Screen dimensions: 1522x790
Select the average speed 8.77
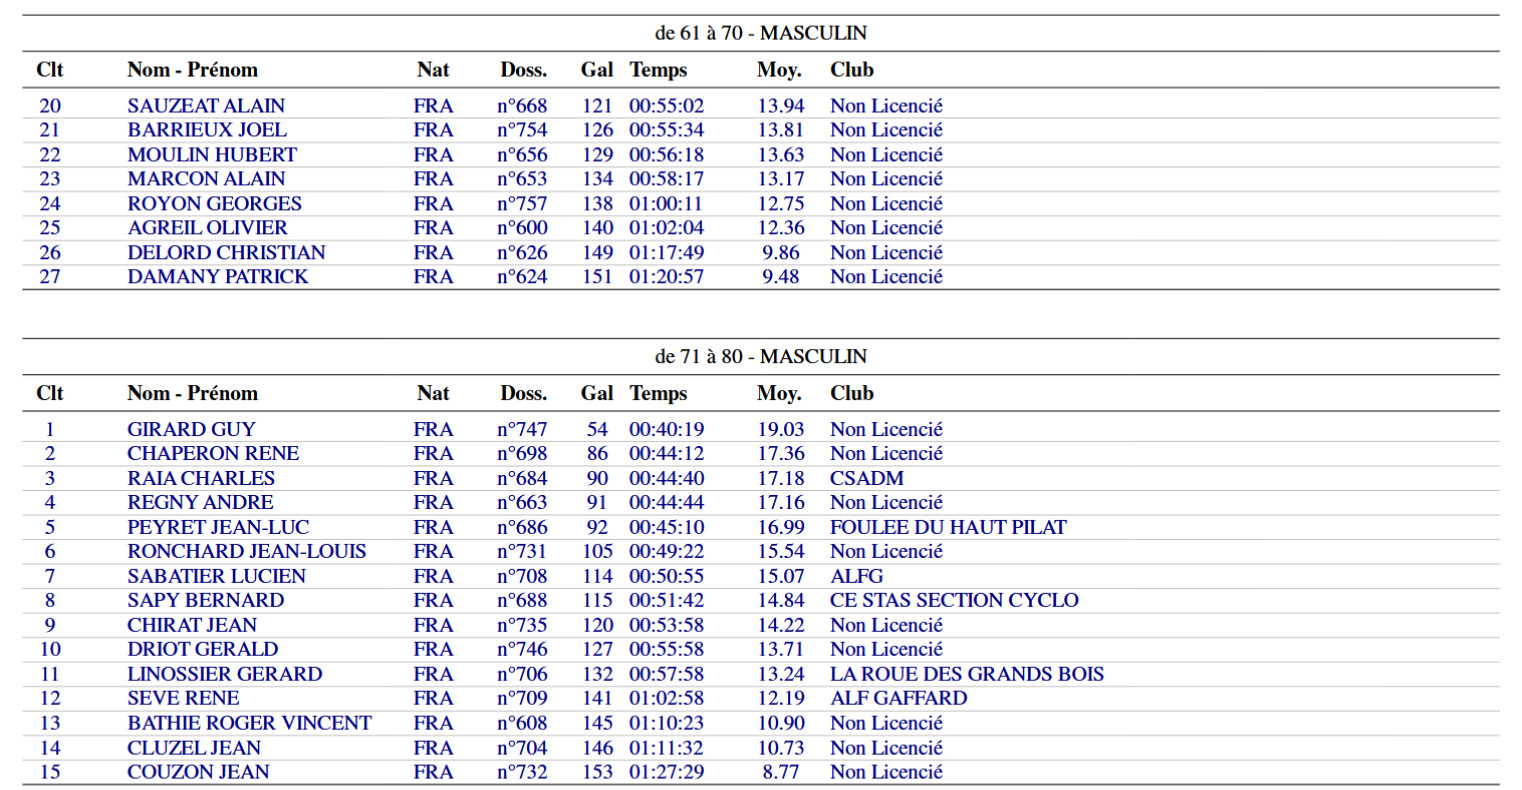pyautogui.click(x=781, y=773)
